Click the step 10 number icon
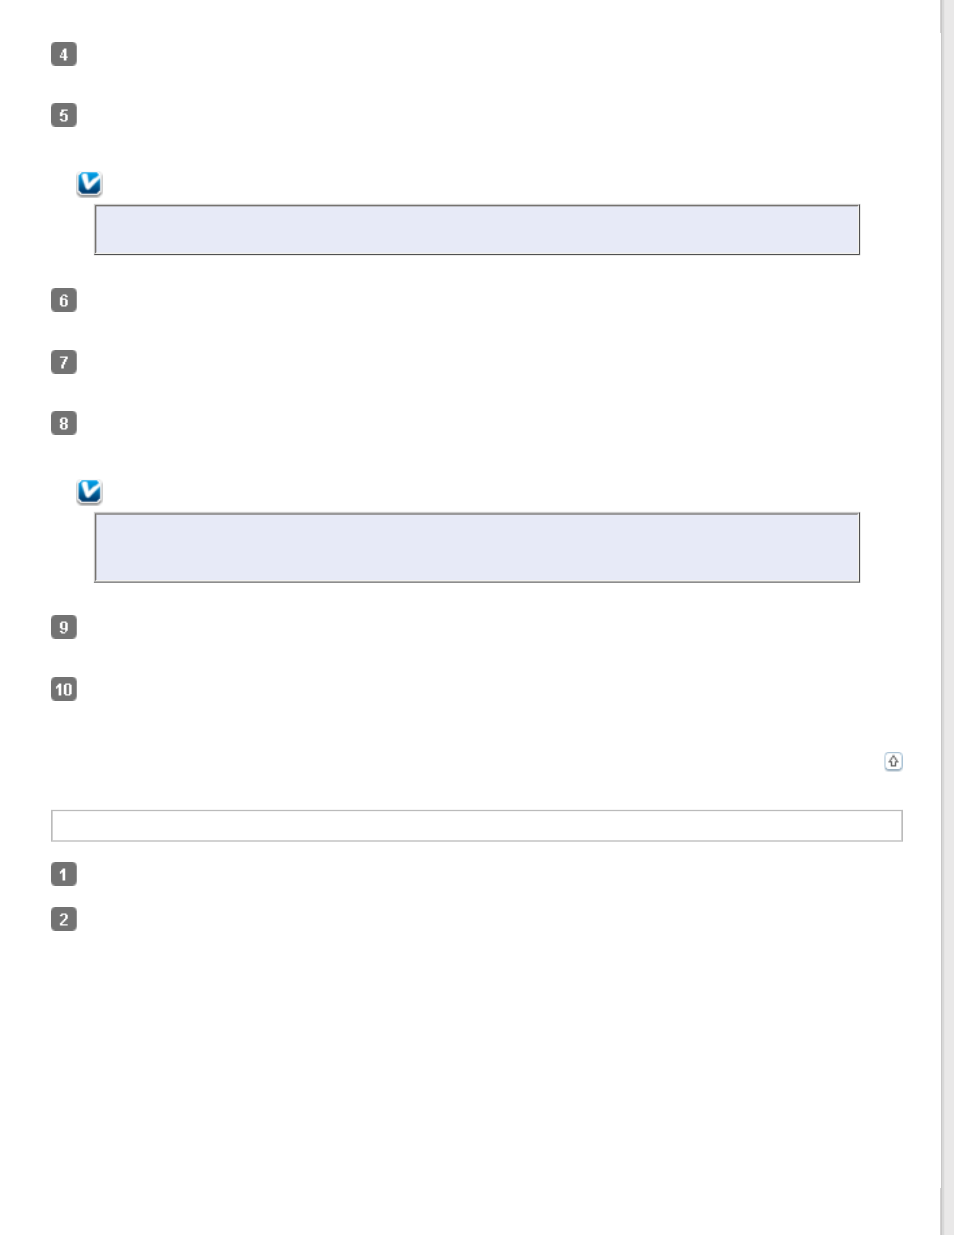 [x=64, y=689]
